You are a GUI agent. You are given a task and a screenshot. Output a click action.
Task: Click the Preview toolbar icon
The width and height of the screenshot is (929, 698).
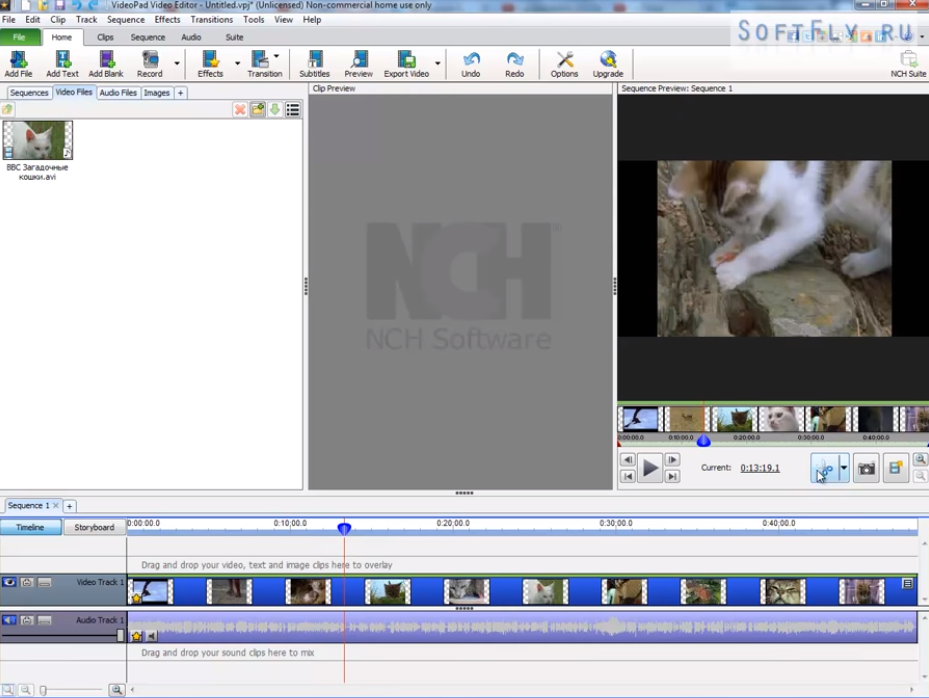pos(358,64)
